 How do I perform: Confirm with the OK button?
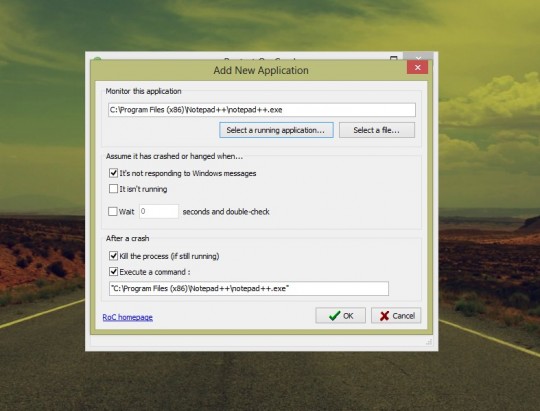pyautogui.click(x=340, y=316)
